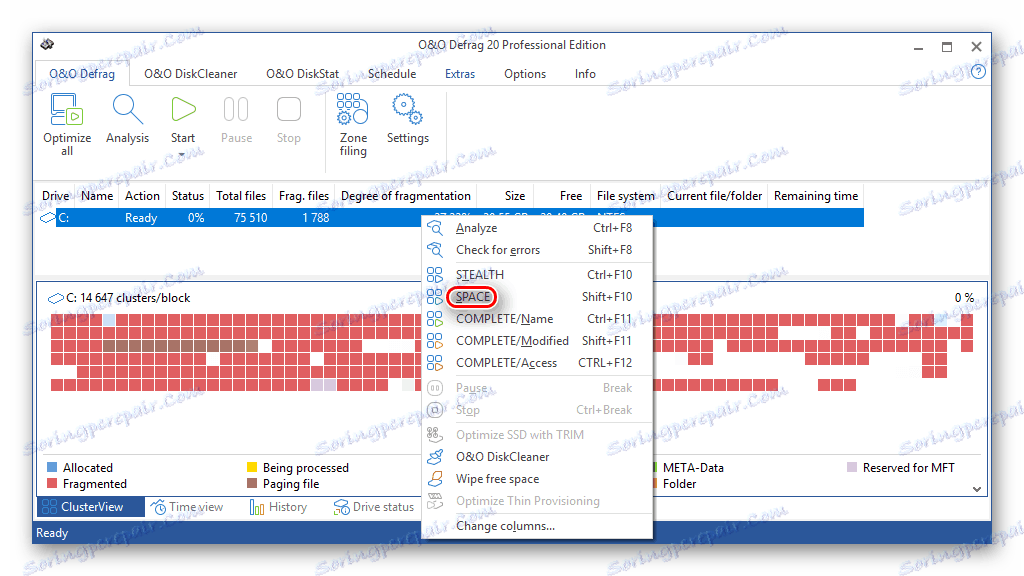
Task: Sort by File system column header
Action: [626, 196]
